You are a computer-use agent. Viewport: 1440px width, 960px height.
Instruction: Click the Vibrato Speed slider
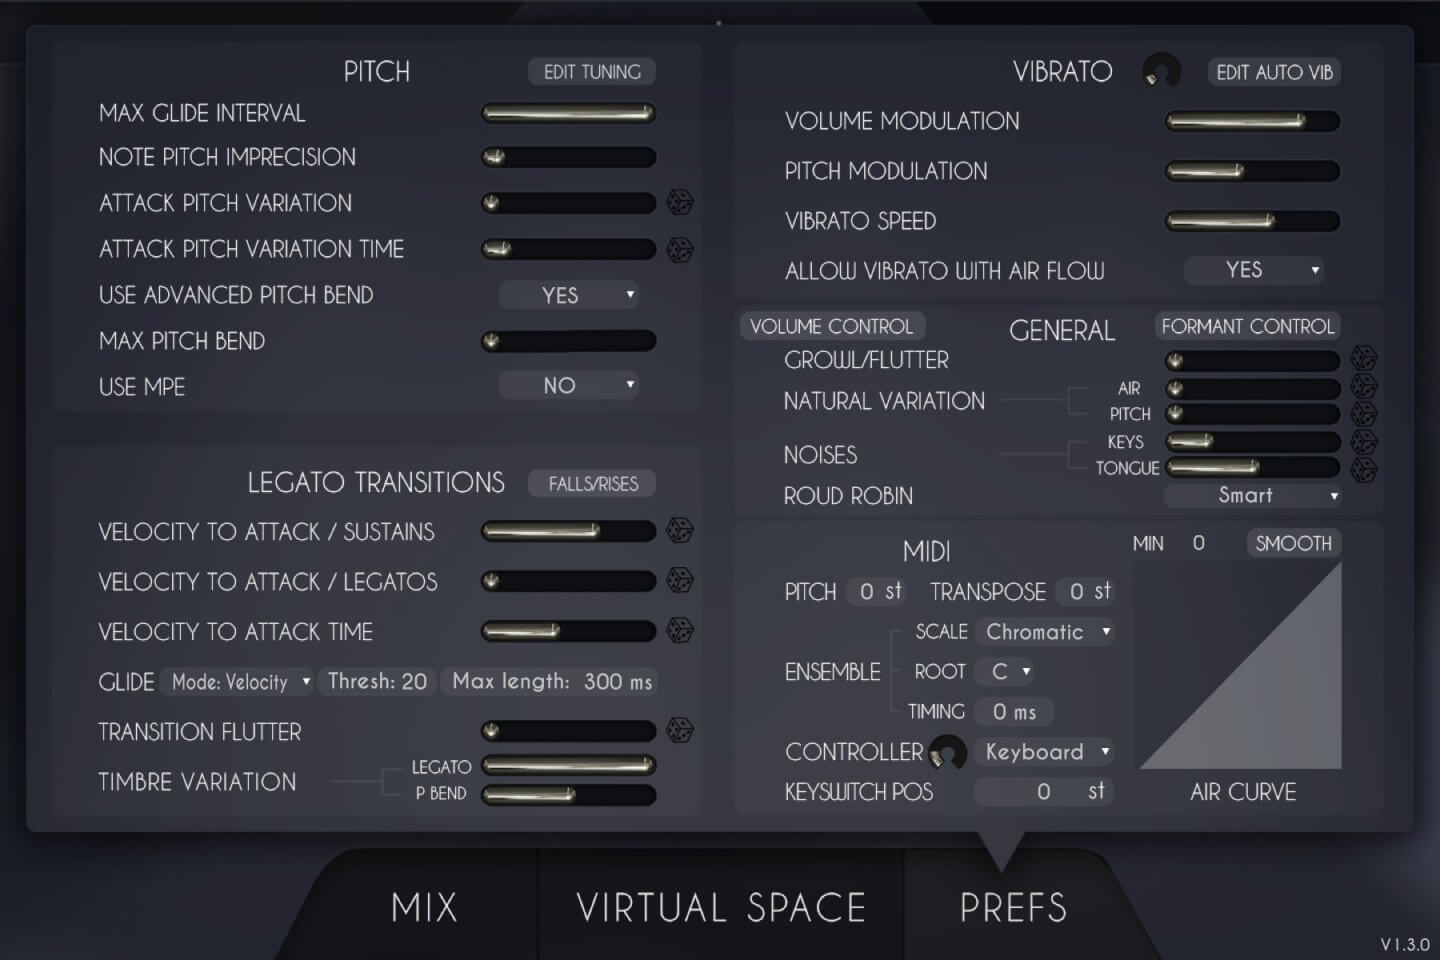[1252, 221]
